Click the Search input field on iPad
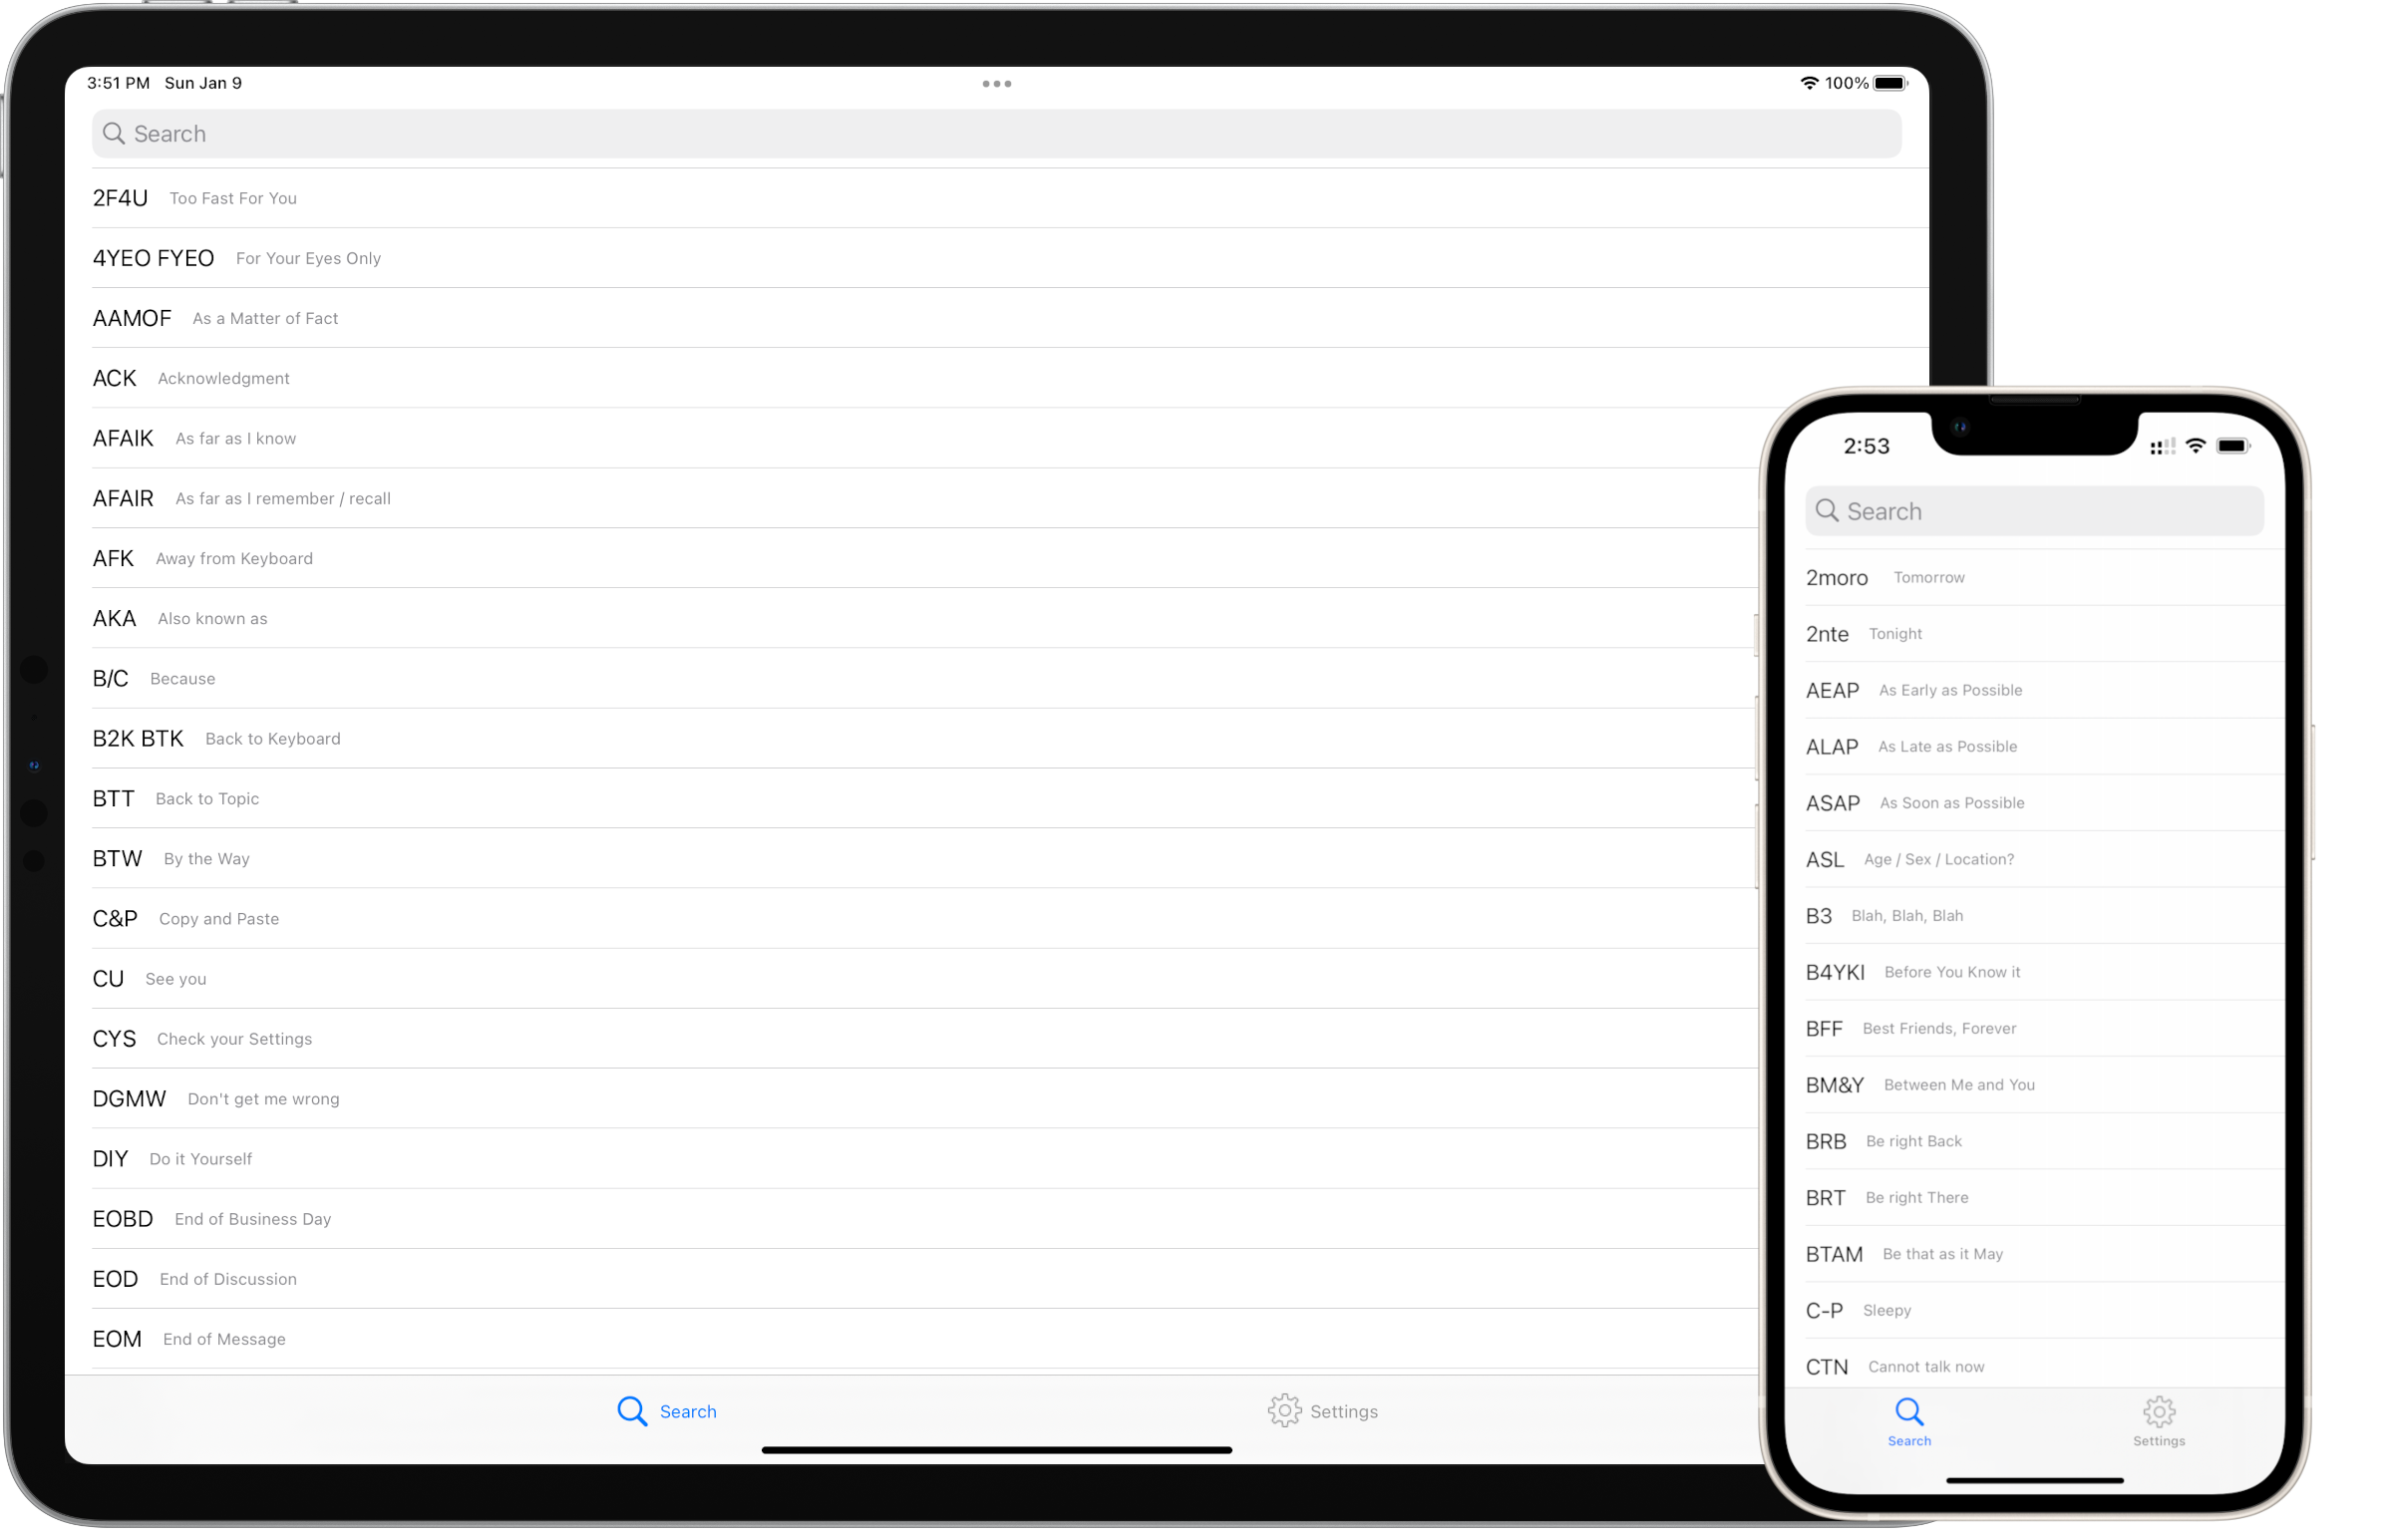2393x1540 pixels. [996, 133]
